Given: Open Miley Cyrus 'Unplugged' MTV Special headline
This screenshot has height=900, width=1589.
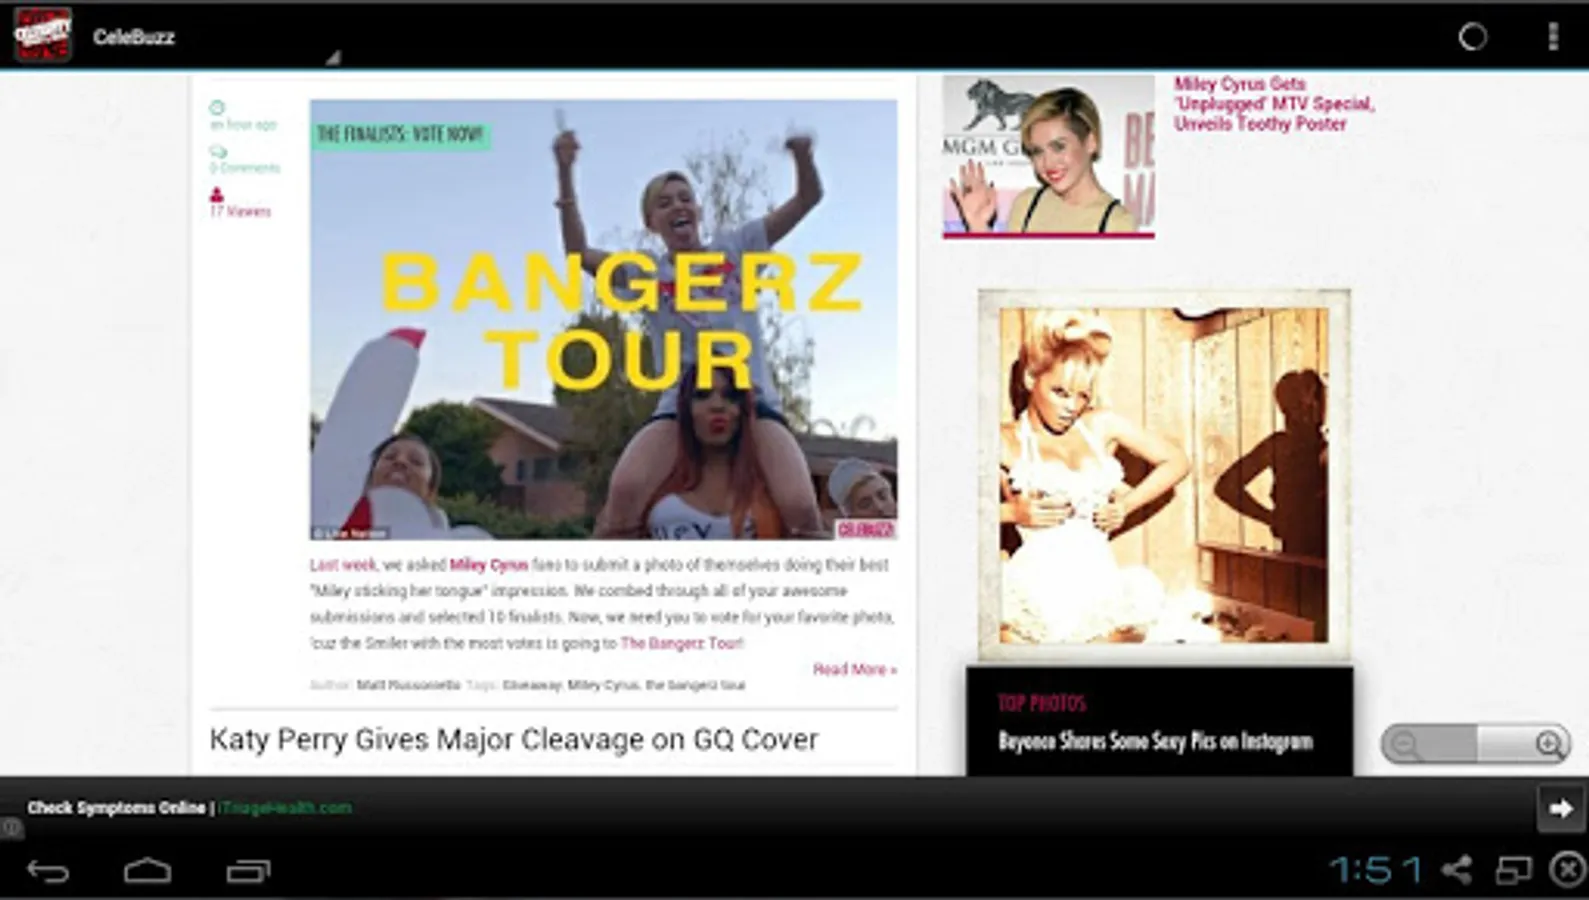Looking at the screenshot, I should click(1274, 104).
